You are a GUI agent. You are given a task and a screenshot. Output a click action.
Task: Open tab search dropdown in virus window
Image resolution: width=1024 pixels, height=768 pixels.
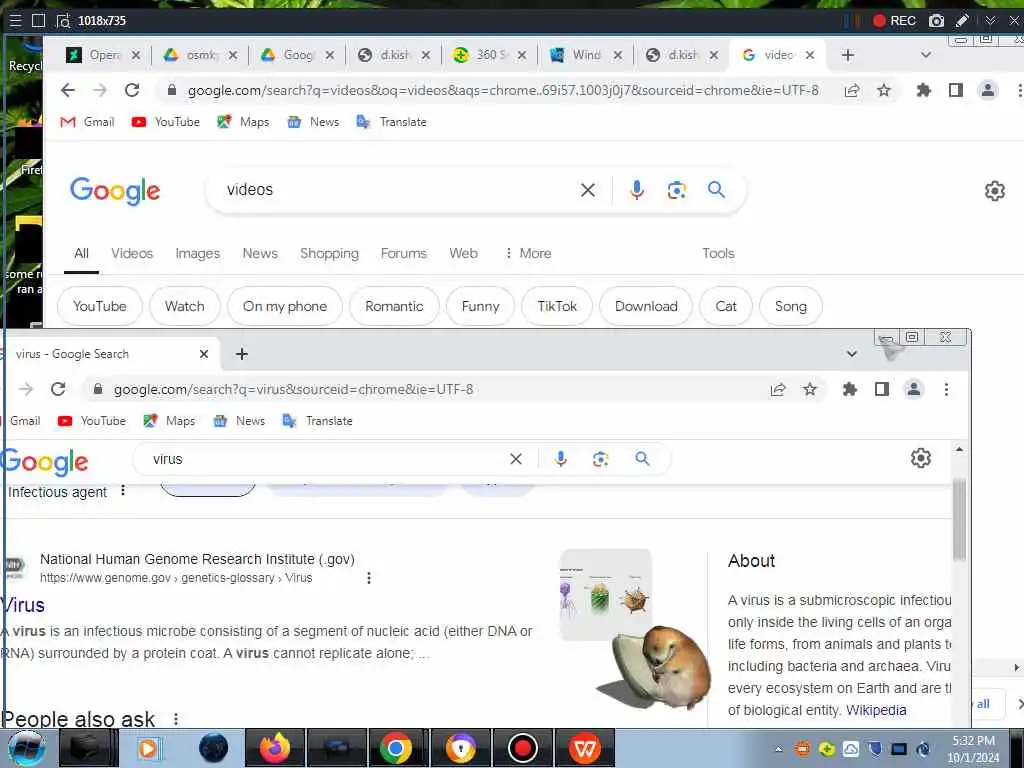click(x=852, y=354)
